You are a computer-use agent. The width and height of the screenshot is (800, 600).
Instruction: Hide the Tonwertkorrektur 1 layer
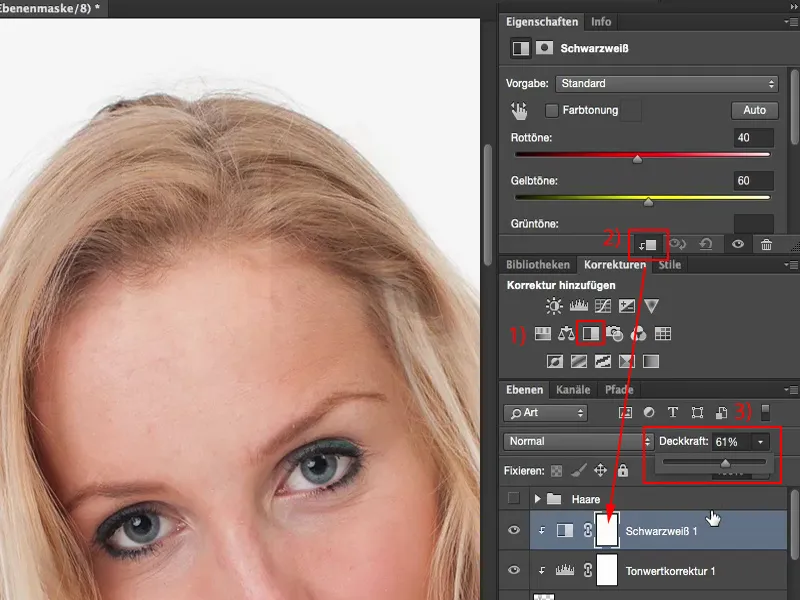[514, 570]
